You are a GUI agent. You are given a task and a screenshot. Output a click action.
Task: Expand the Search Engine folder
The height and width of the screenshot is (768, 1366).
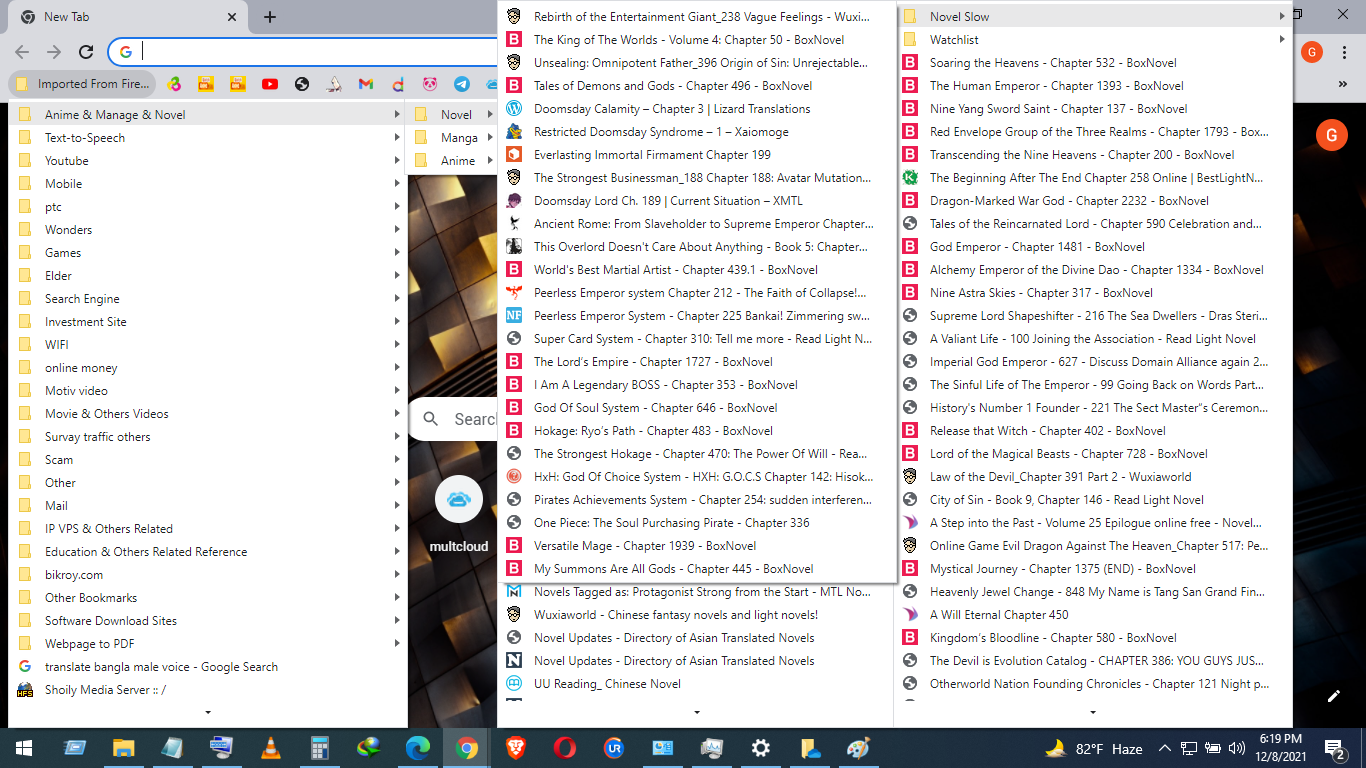(x=208, y=299)
